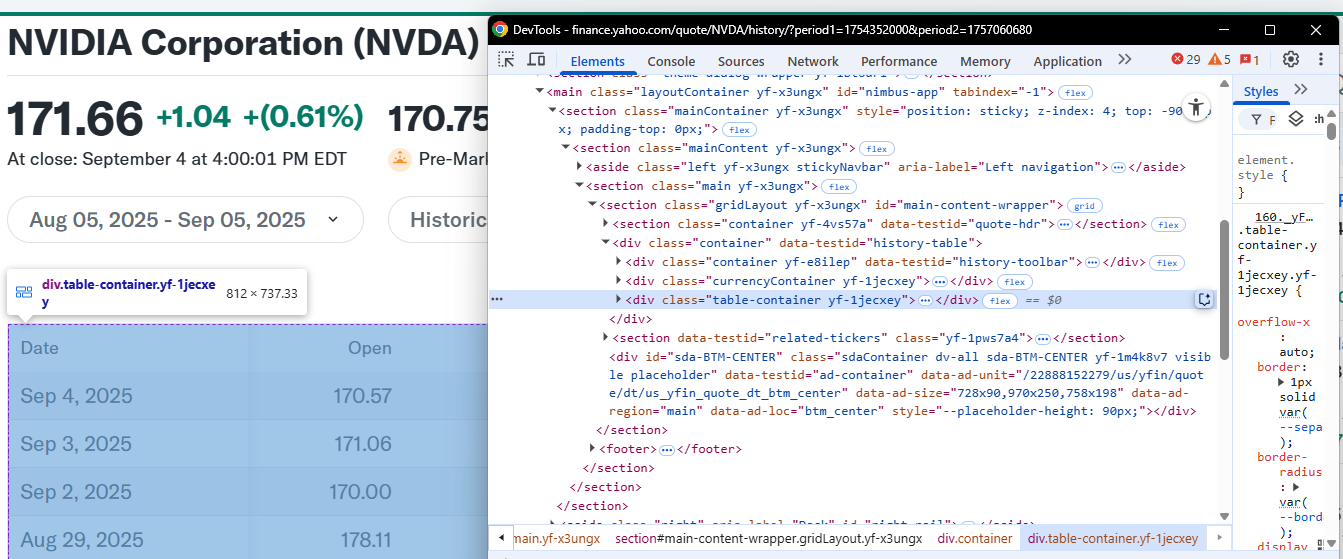Toggle CSS layers view icon
The width and height of the screenshot is (1343, 559).
coord(1296,120)
